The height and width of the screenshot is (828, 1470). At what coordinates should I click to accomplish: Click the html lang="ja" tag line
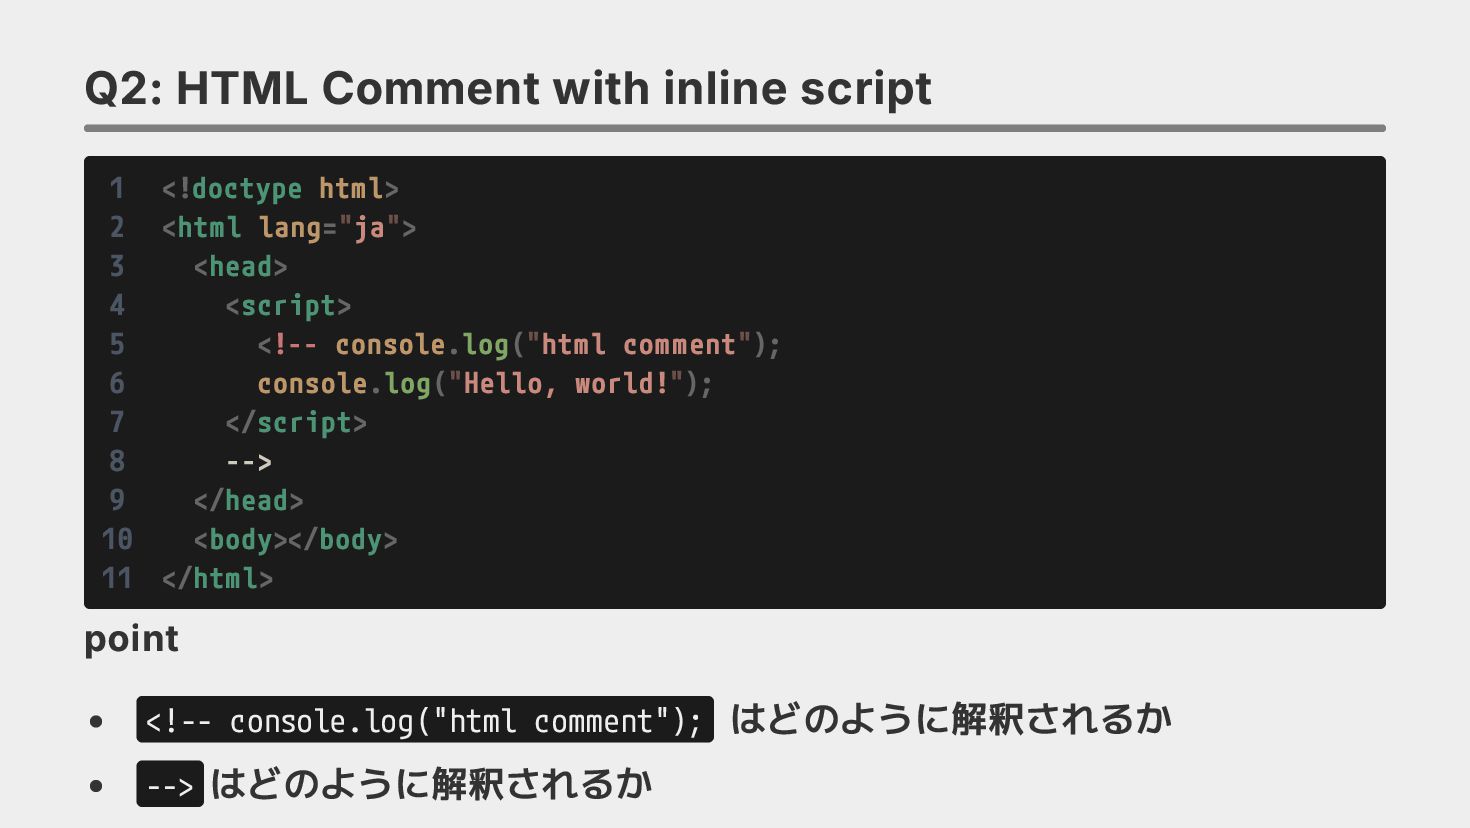288,228
